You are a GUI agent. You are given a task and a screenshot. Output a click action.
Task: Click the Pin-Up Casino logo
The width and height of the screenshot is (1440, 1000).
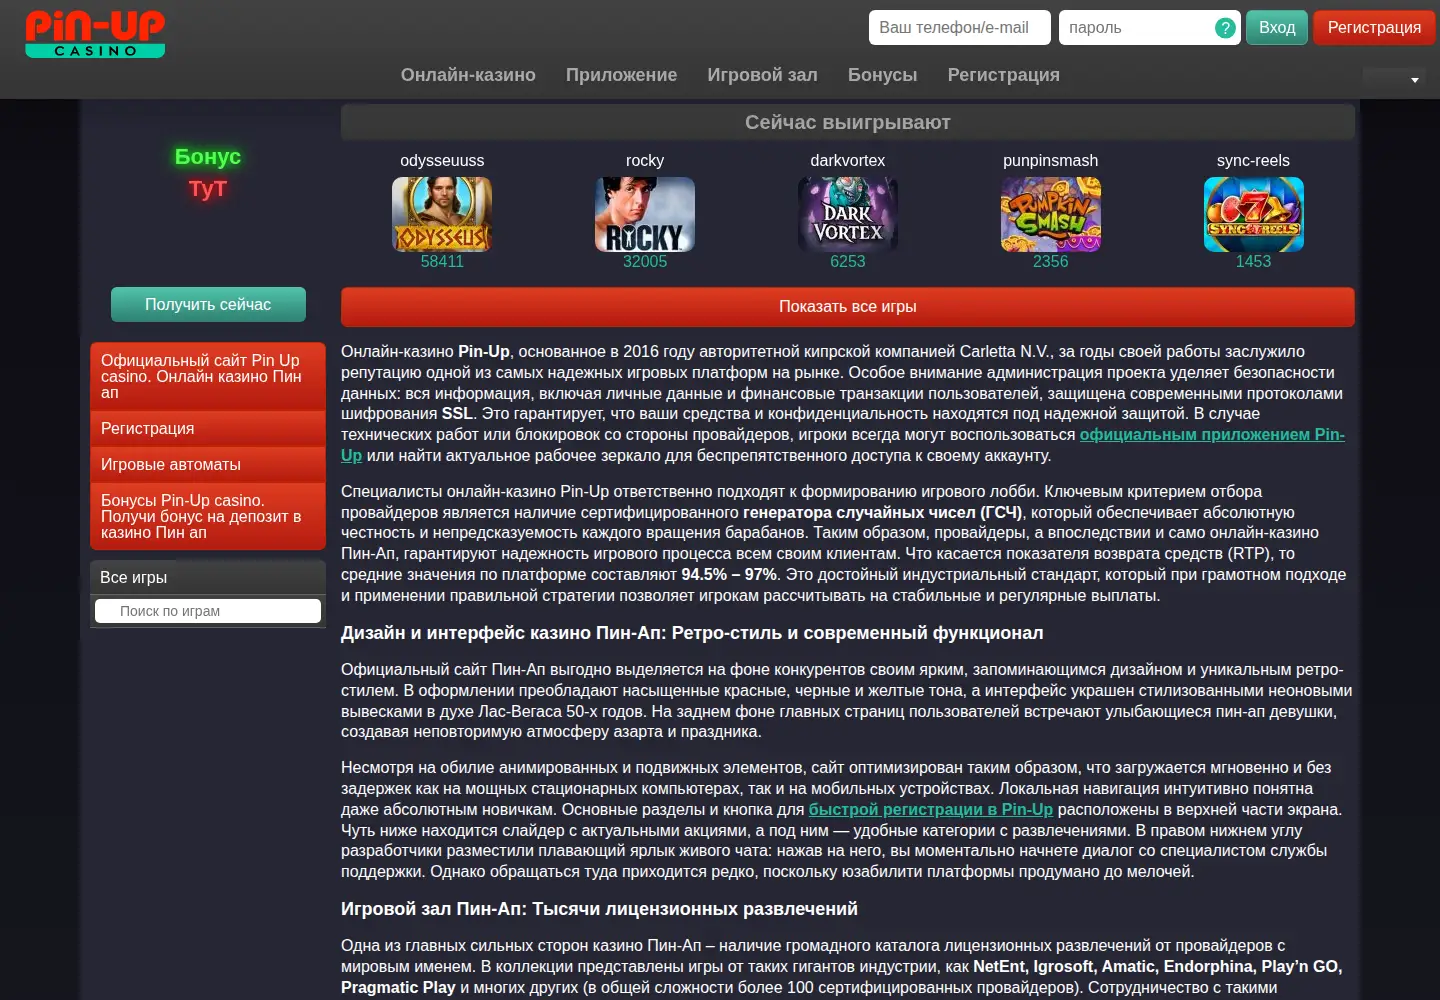[x=95, y=34]
